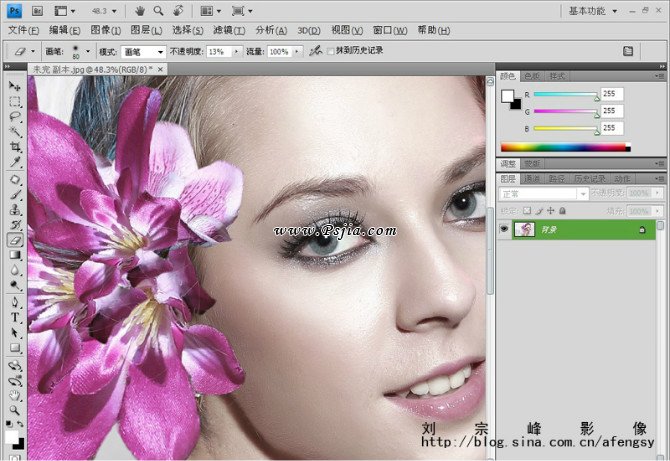Choose the Type (T) tool
The height and width of the screenshot is (461, 670).
[x=15, y=317]
